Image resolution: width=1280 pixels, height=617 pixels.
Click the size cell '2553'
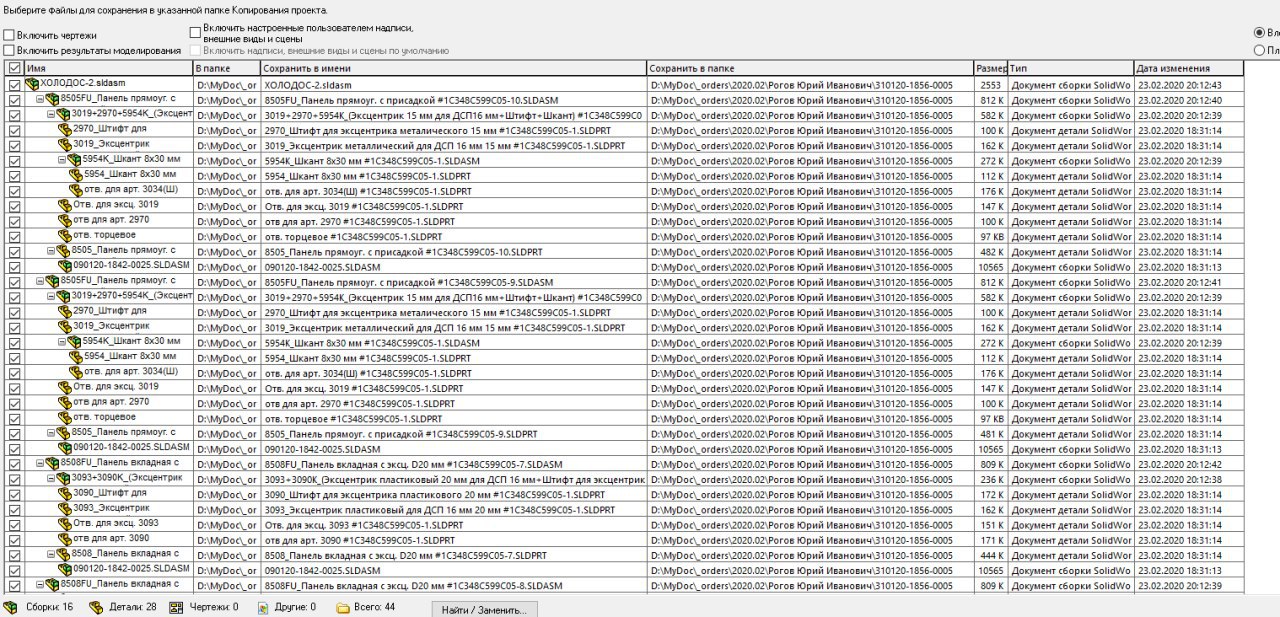point(991,85)
